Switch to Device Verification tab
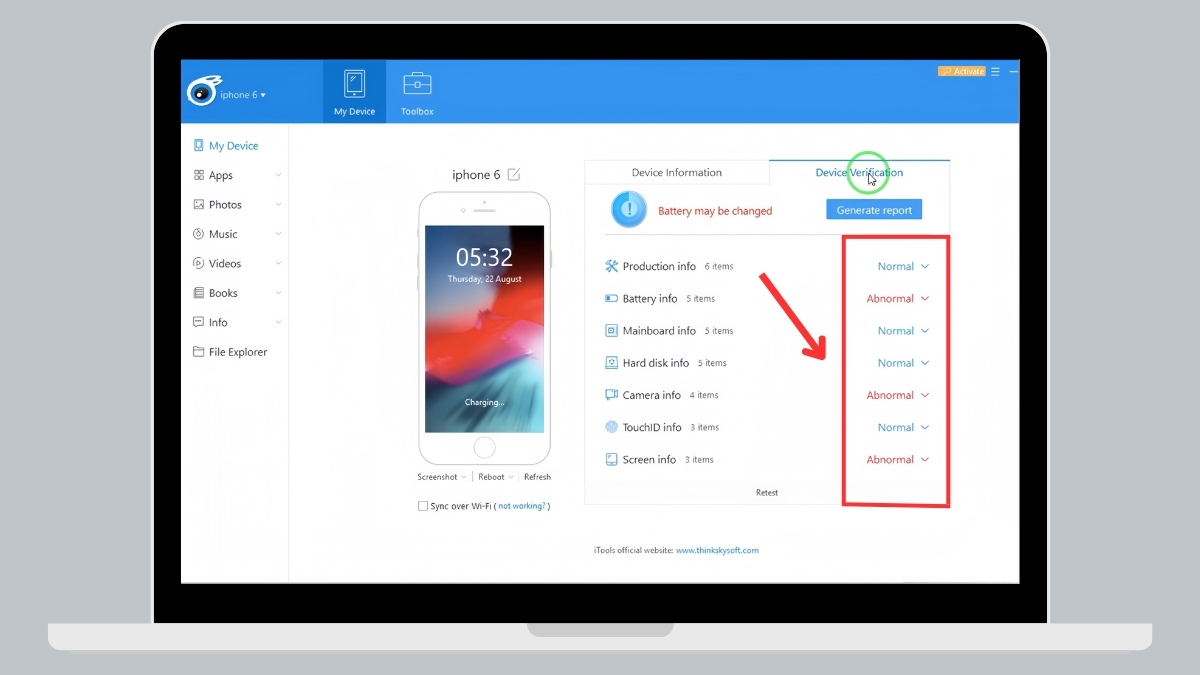 tap(859, 172)
